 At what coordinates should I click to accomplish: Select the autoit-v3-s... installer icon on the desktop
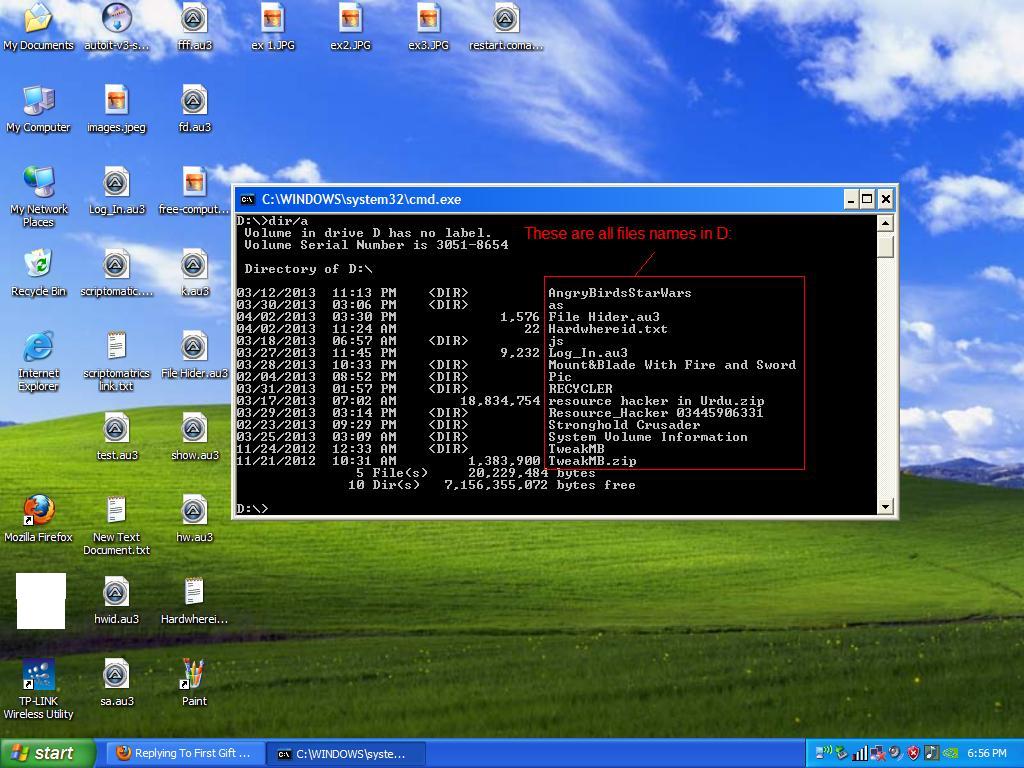(116, 26)
